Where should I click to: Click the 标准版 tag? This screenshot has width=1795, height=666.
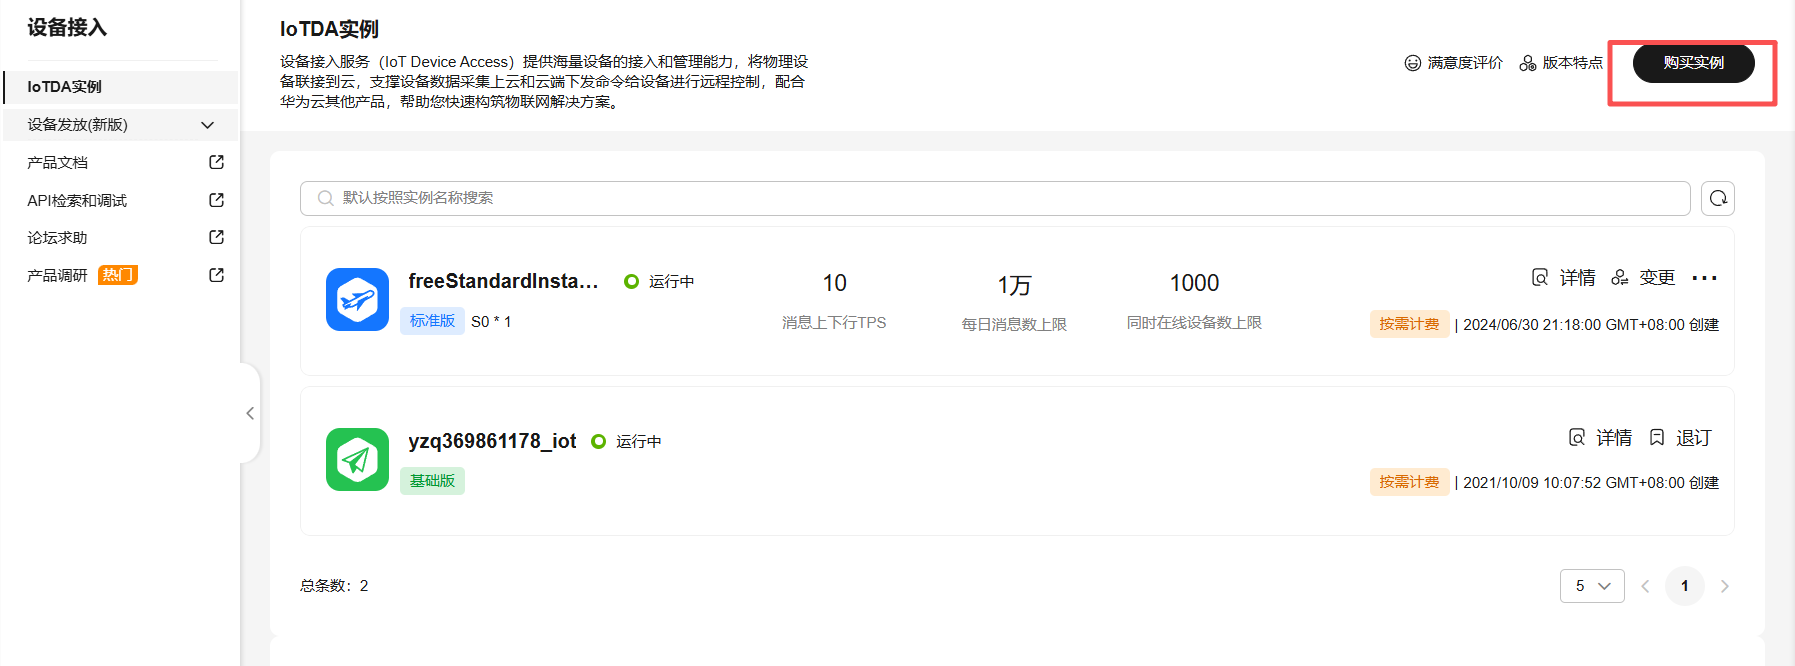click(x=432, y=321)
